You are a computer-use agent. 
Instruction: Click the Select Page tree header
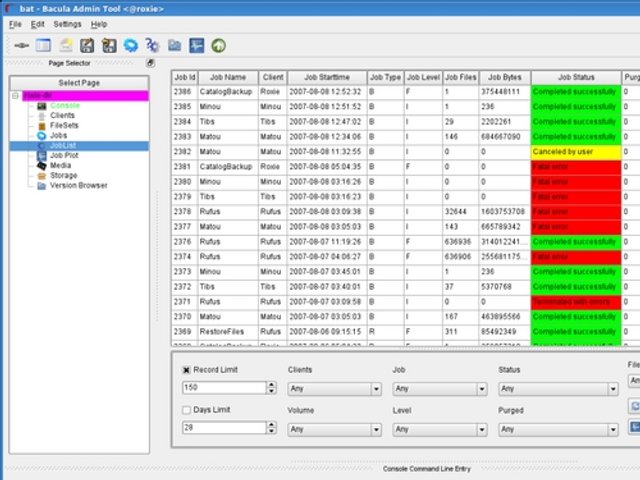(79, 83)
